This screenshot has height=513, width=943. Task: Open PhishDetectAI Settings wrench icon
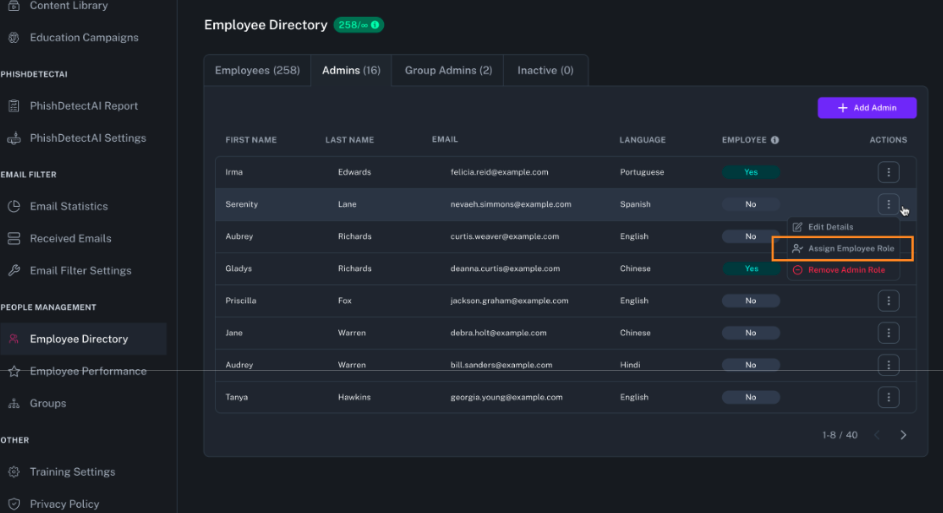[14, 138]
